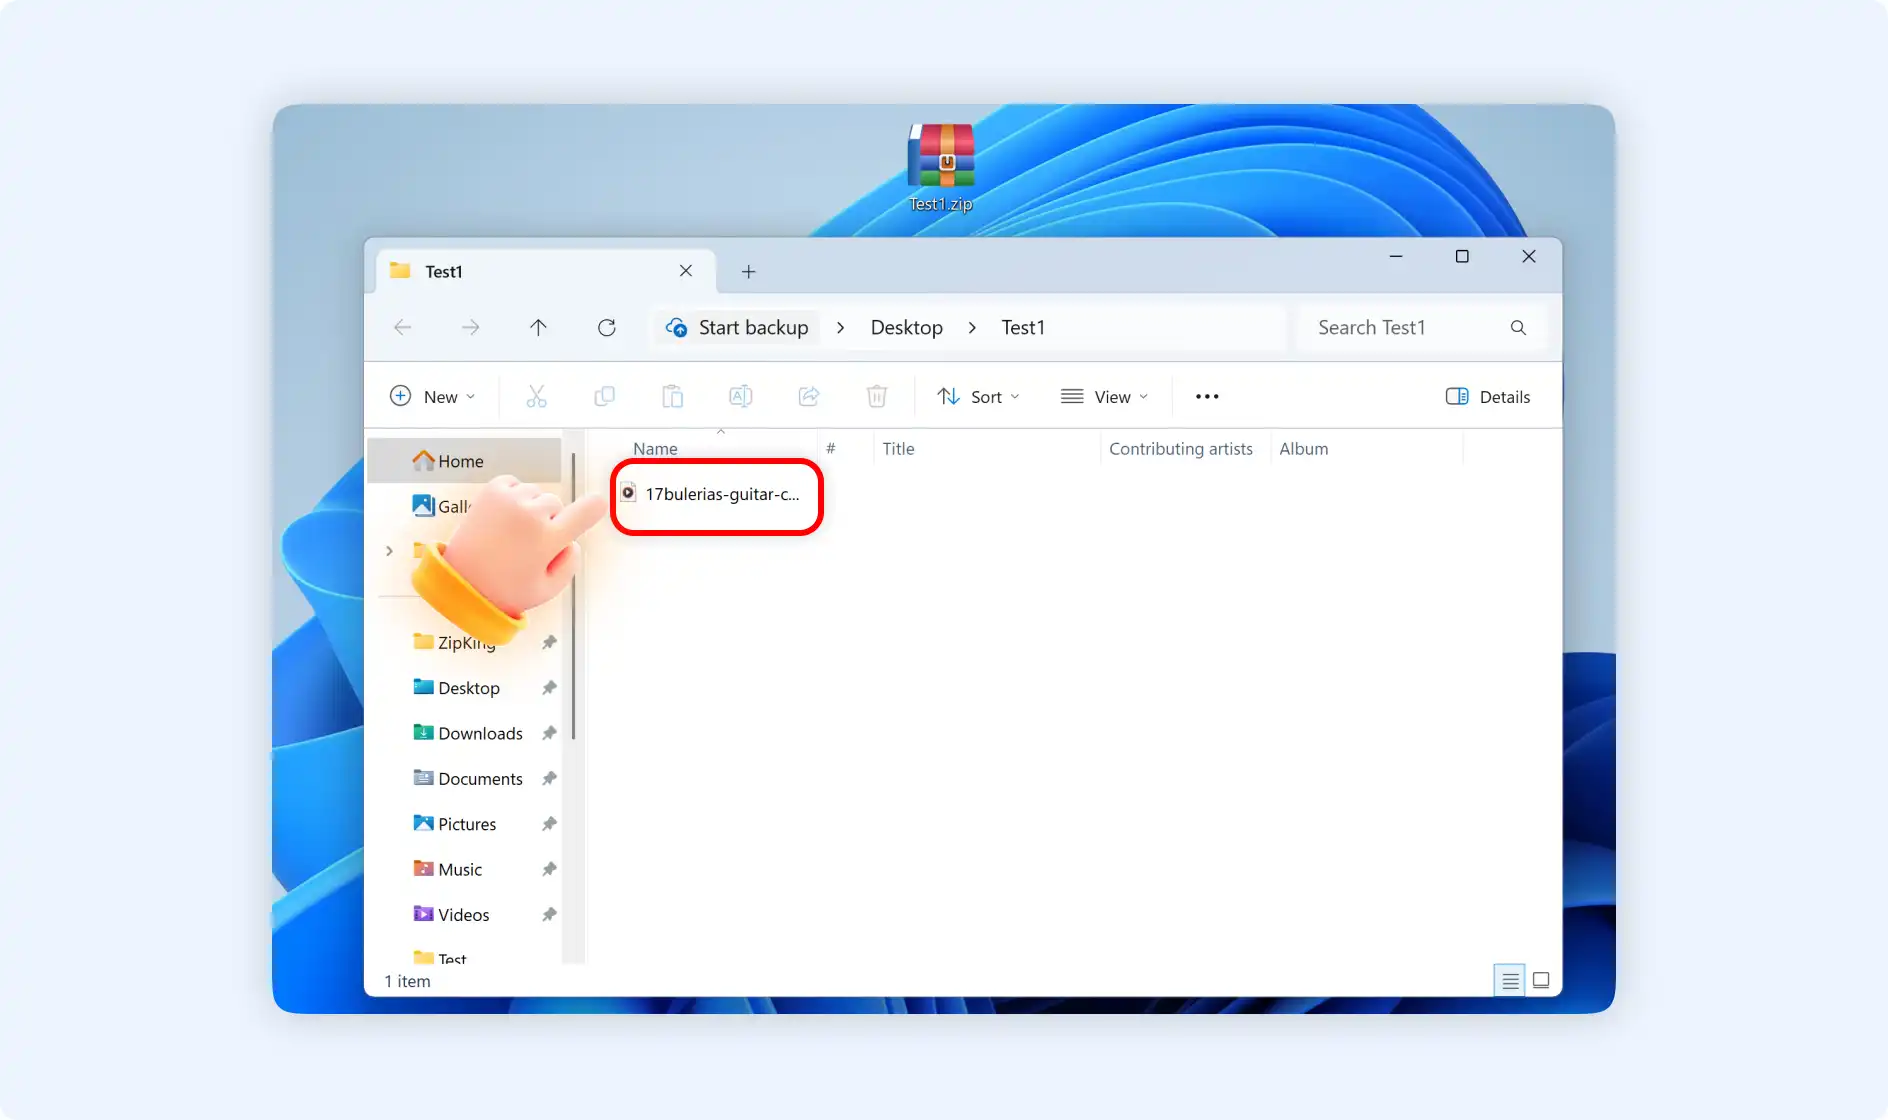The width and height of the screenshot is (1888, 1120).
Task: Unpin Desktop from Quick access
Action: (x=549, y=688)
